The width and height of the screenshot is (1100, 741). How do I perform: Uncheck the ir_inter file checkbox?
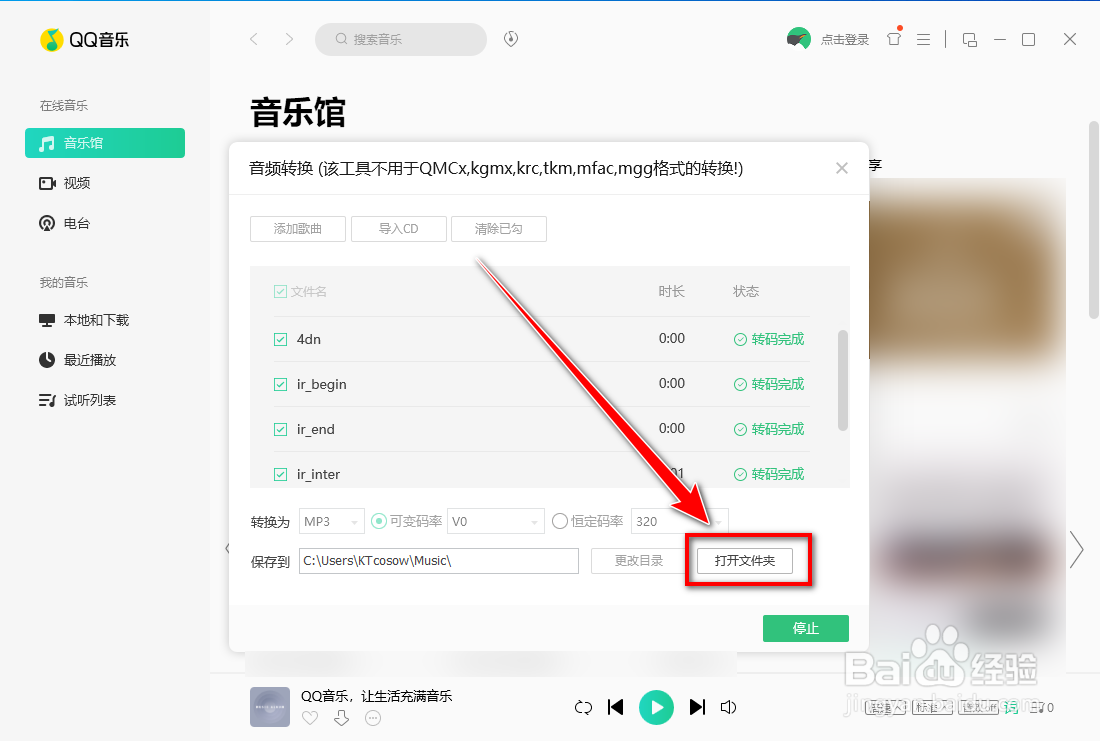pyautogui.click(x=281, y=474)
